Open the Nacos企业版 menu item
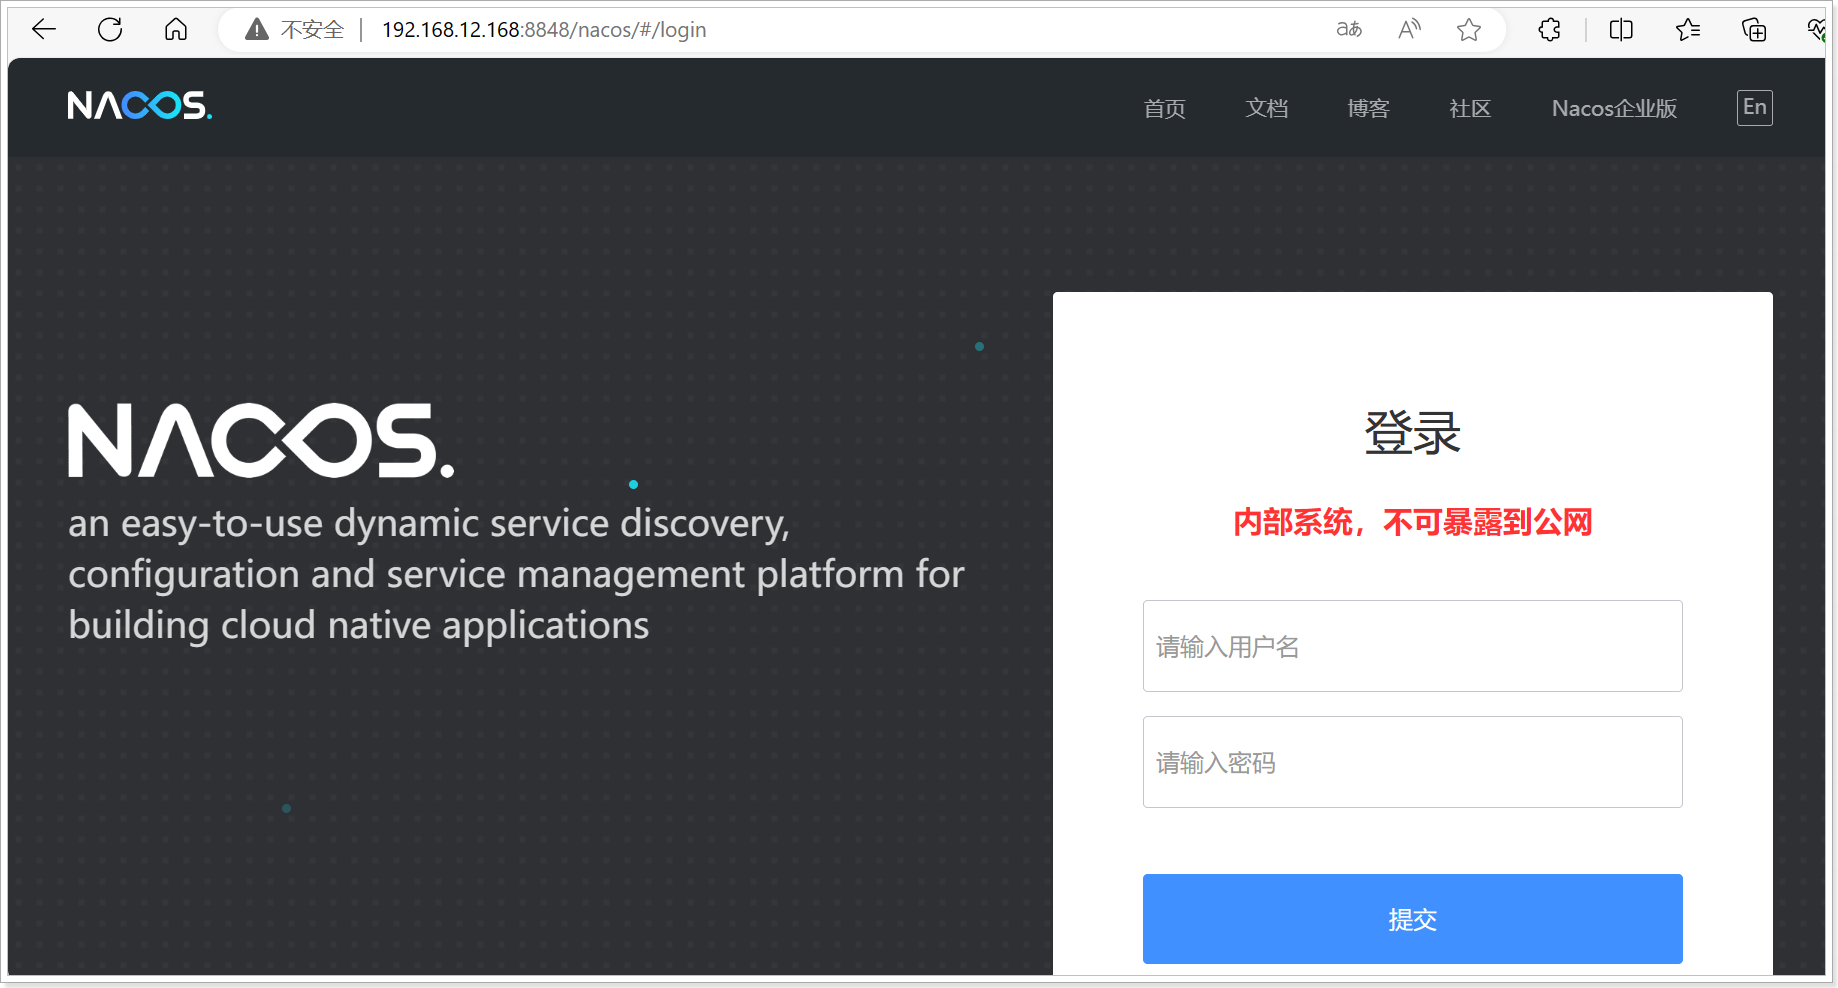This screenshot has height=988, width=1838. point(1614,108)
